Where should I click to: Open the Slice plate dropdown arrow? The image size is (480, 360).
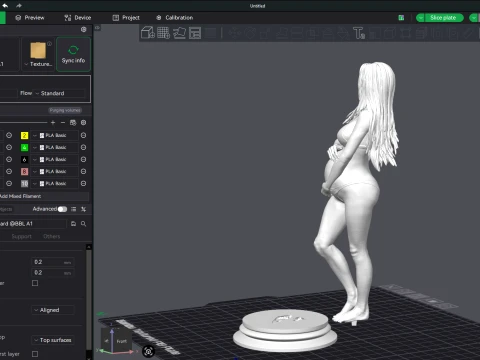420,18
